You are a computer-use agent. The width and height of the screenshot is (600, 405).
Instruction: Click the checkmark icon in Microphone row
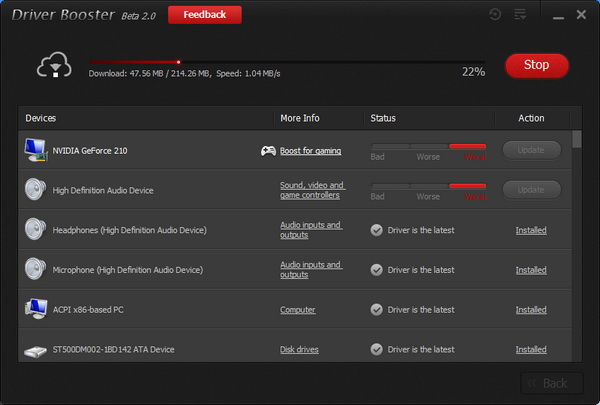(377, 270)
